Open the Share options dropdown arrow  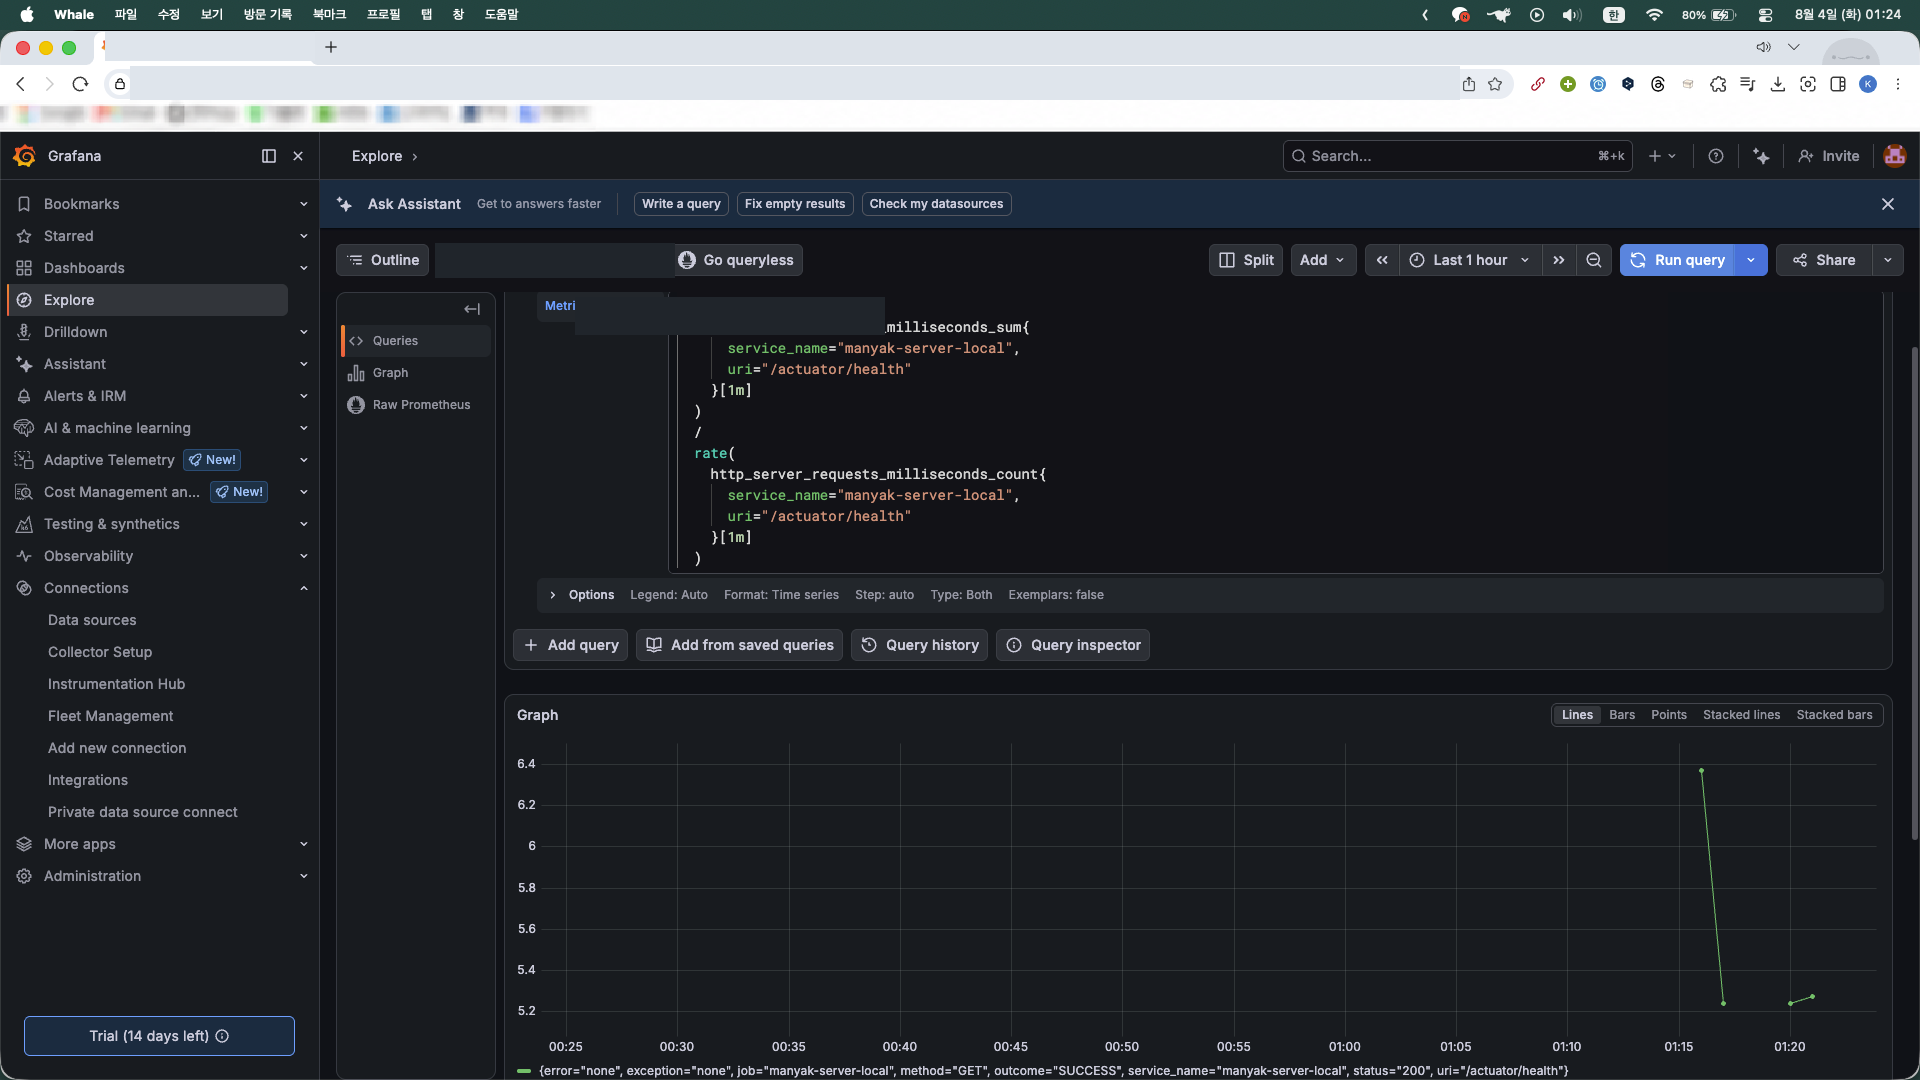pyautogui.click(x=1888, y=260)
